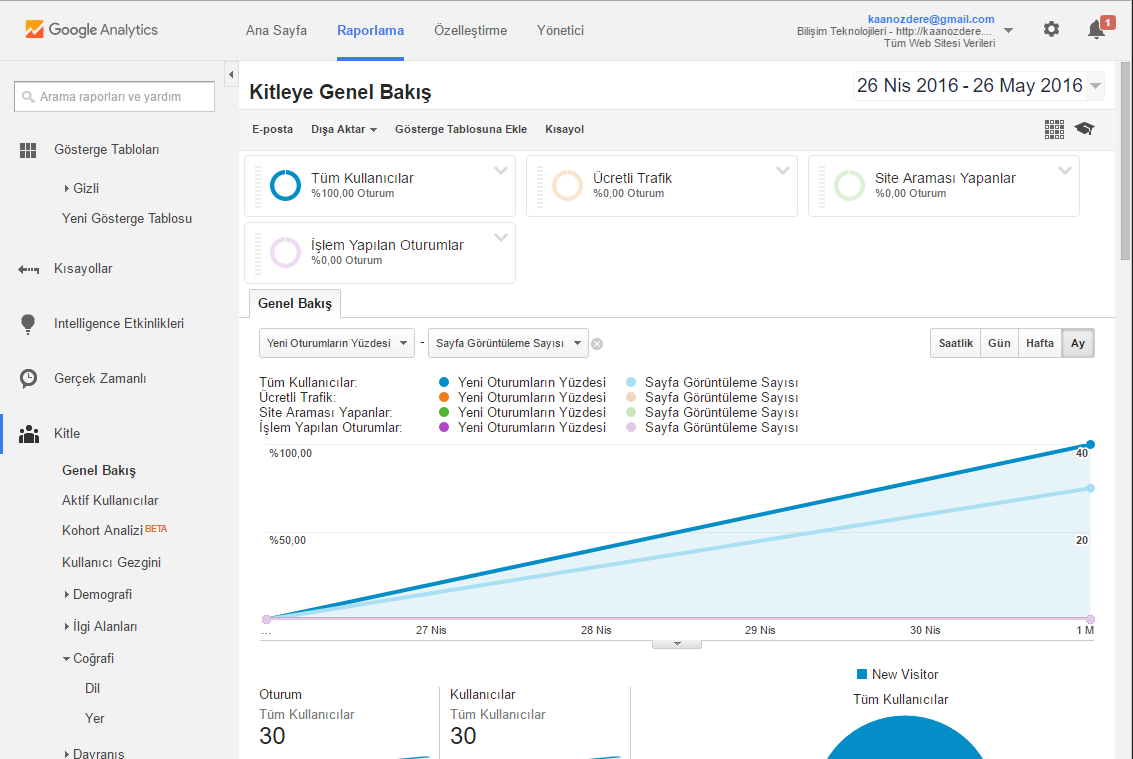This screenshot has width=1133, height=759.
Task: Click in the Arama raporları search field
Action: point(114,97)
